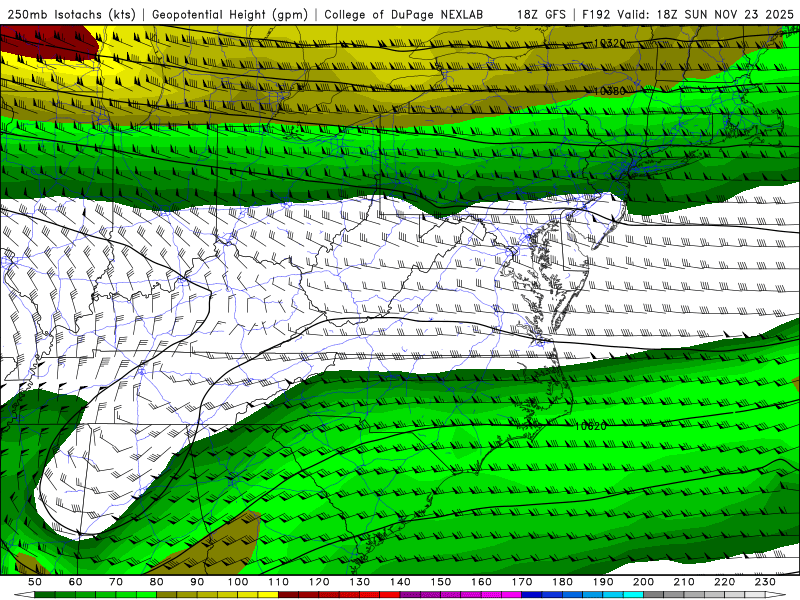The height and width of the screenshot is (600, 800).
Task: Click the 10620 height contour label
Action: click(x=590, y=426)
